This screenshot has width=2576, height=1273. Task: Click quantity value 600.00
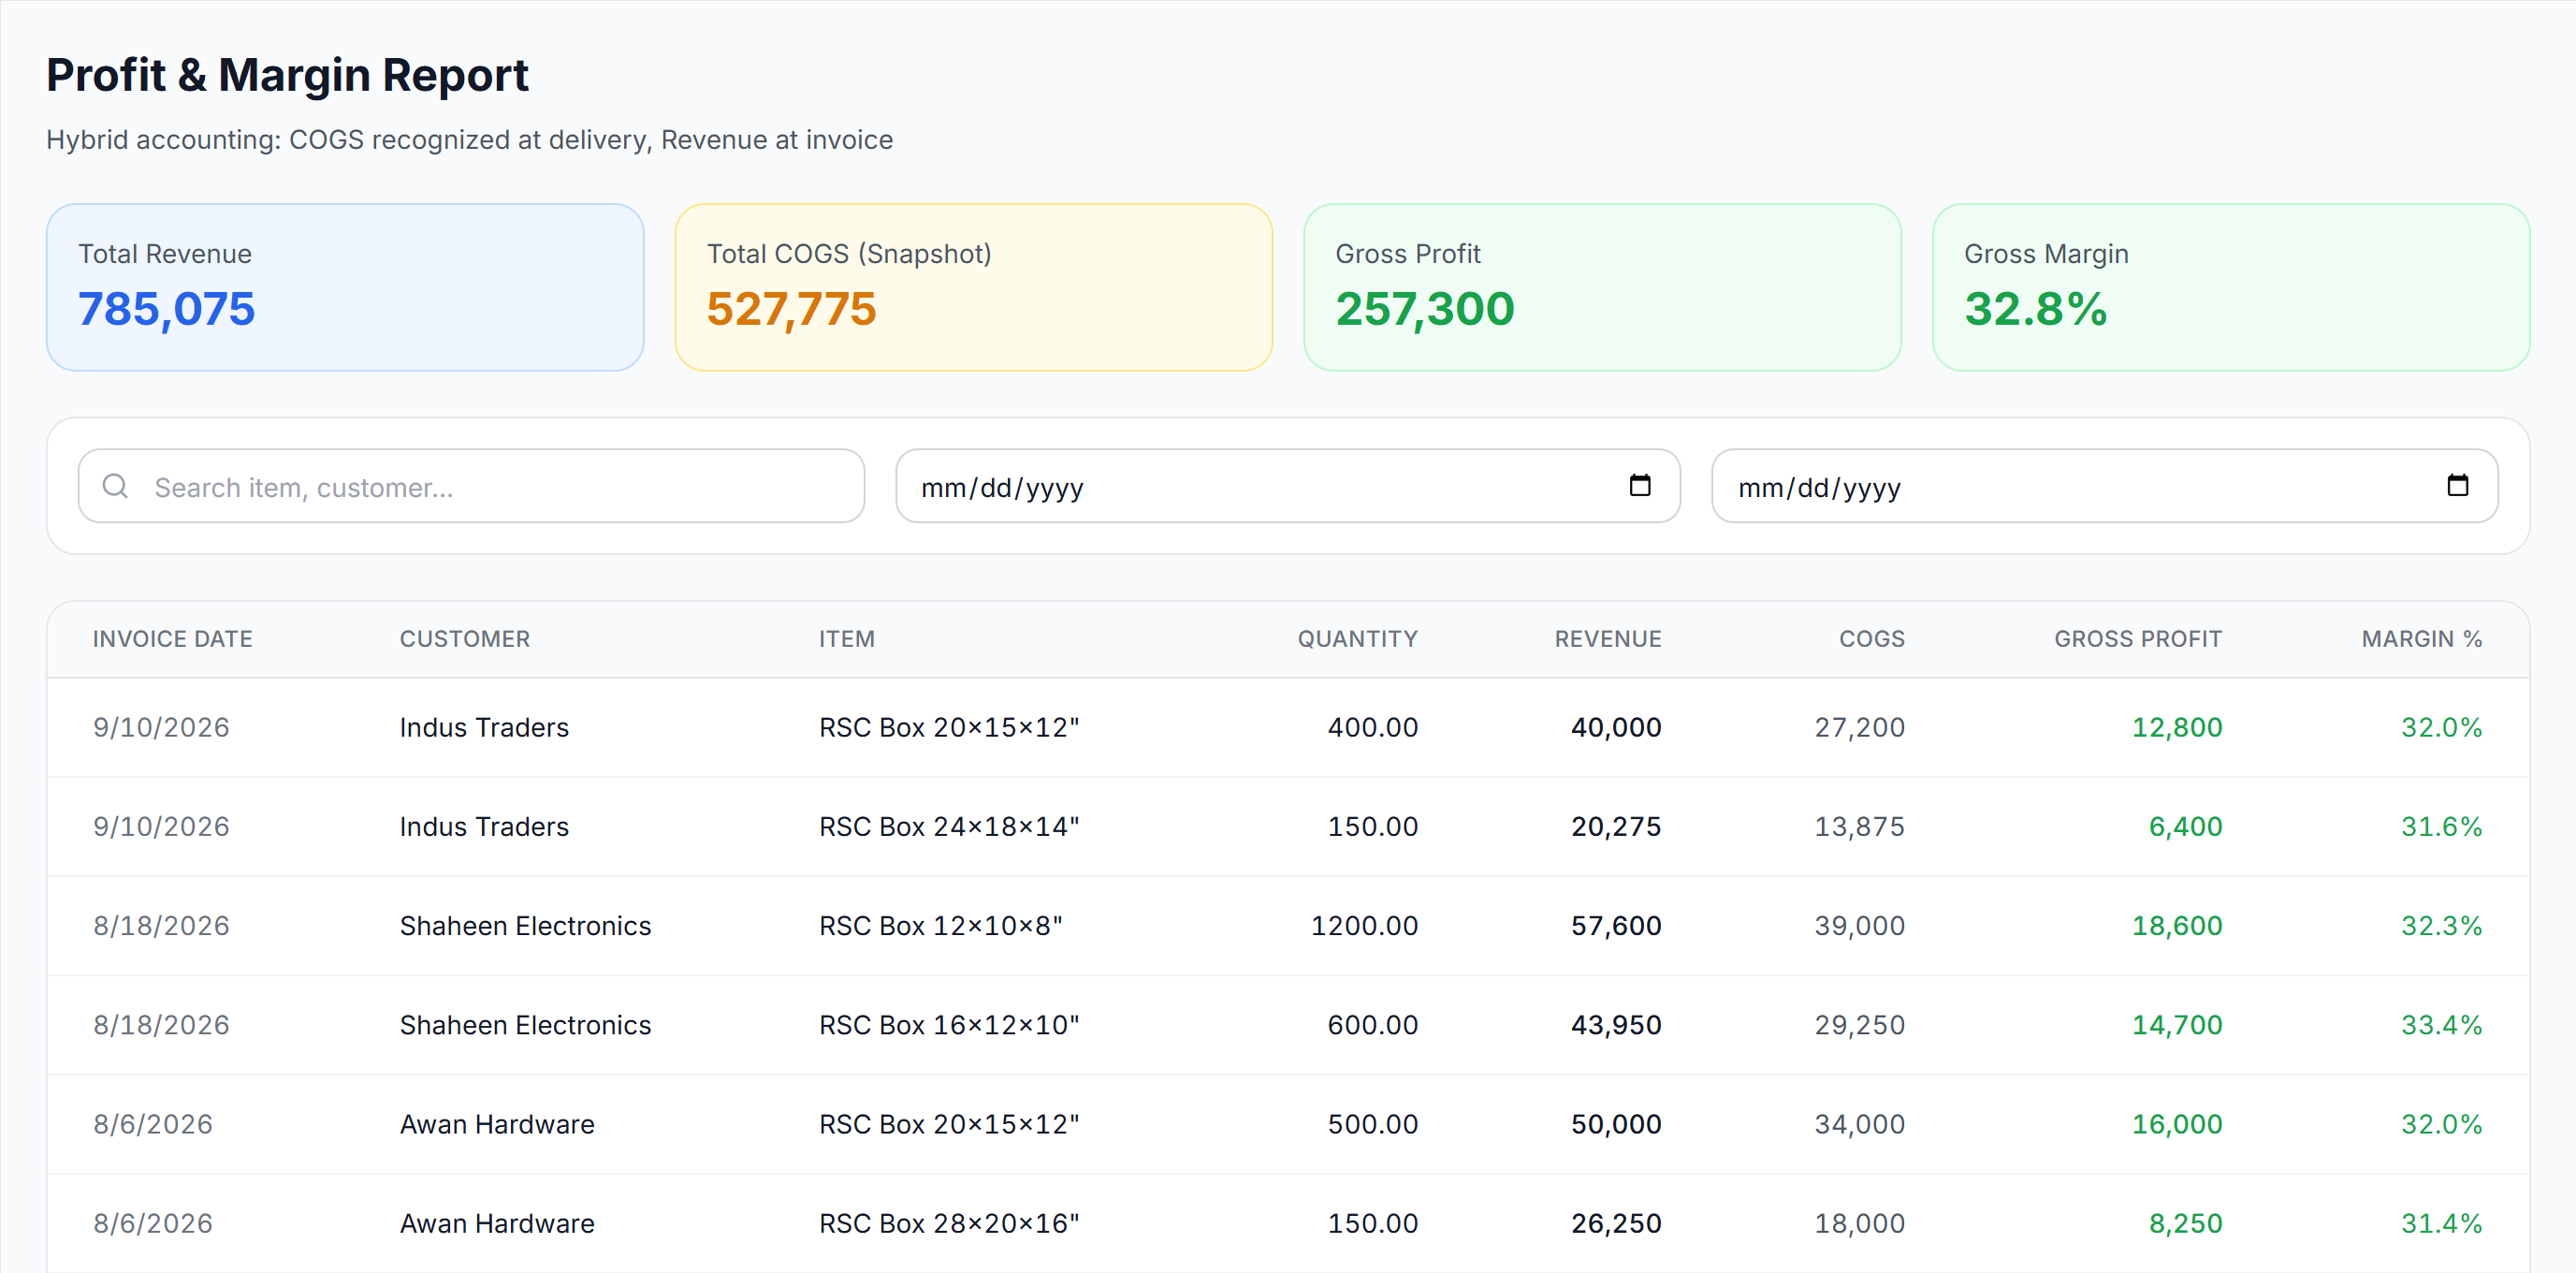(1372, 1025)
